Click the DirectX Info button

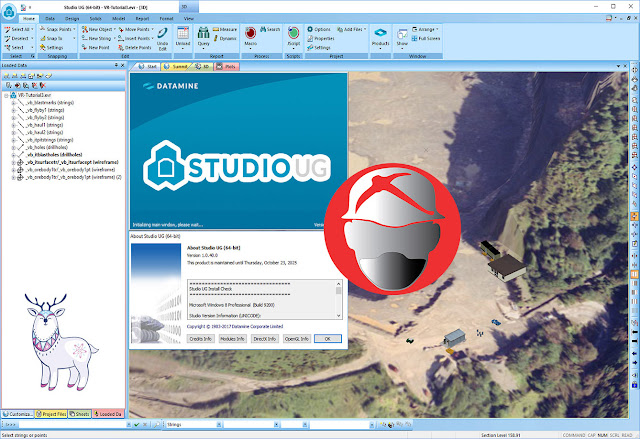(264, 339)
